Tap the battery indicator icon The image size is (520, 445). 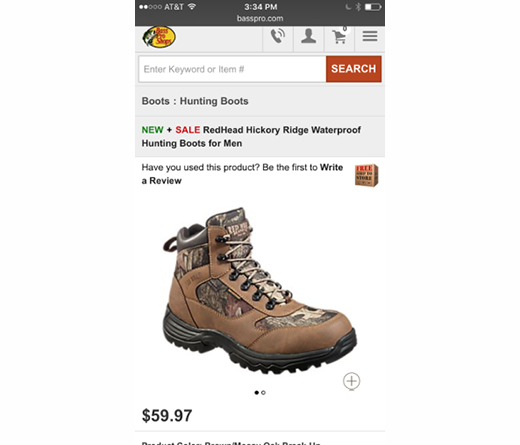(x=373, y=7)
